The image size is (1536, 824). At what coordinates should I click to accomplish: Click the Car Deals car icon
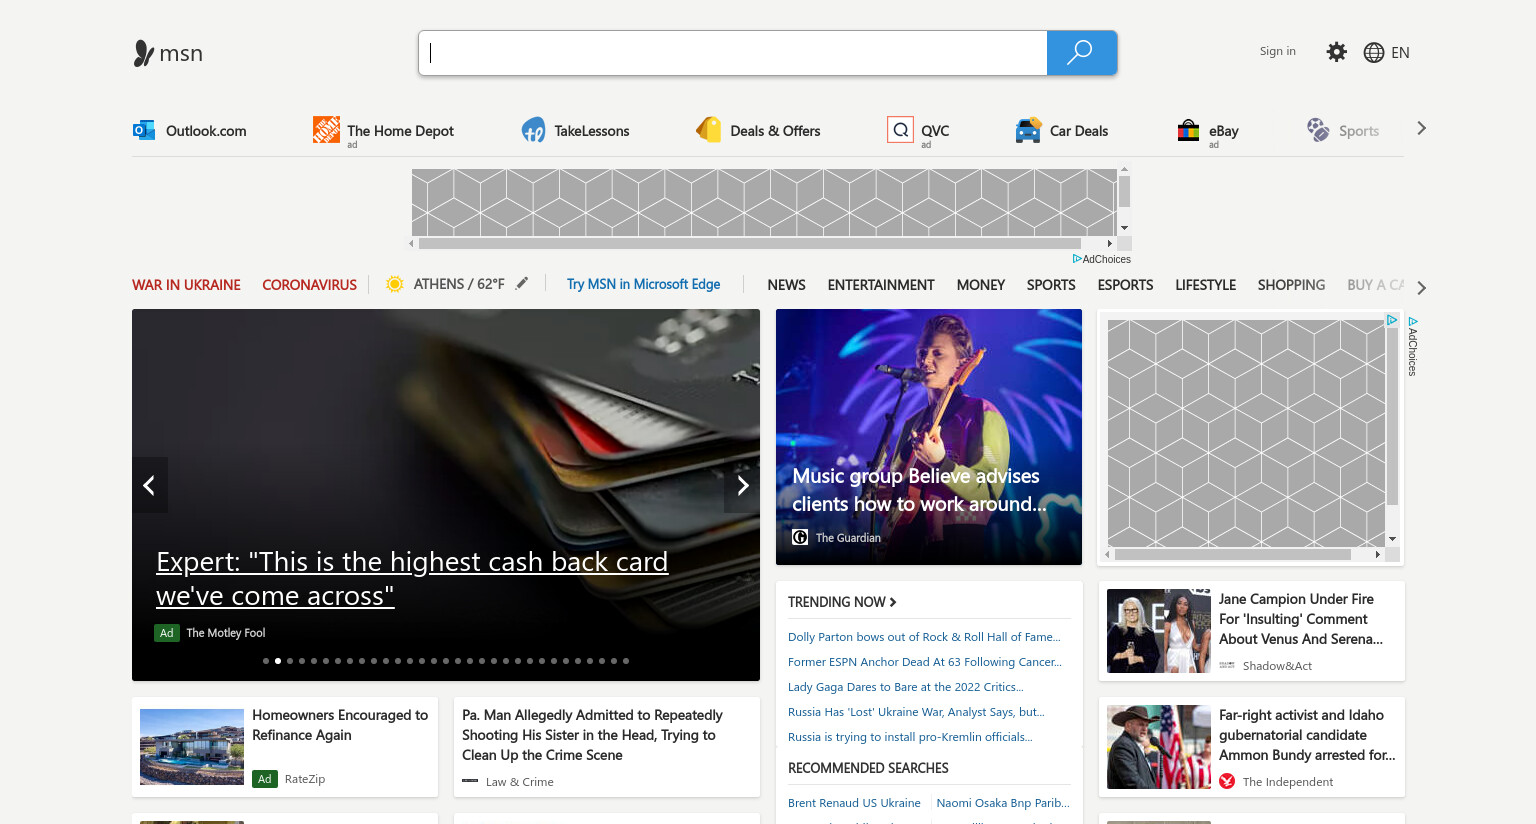click(1028, 130)
